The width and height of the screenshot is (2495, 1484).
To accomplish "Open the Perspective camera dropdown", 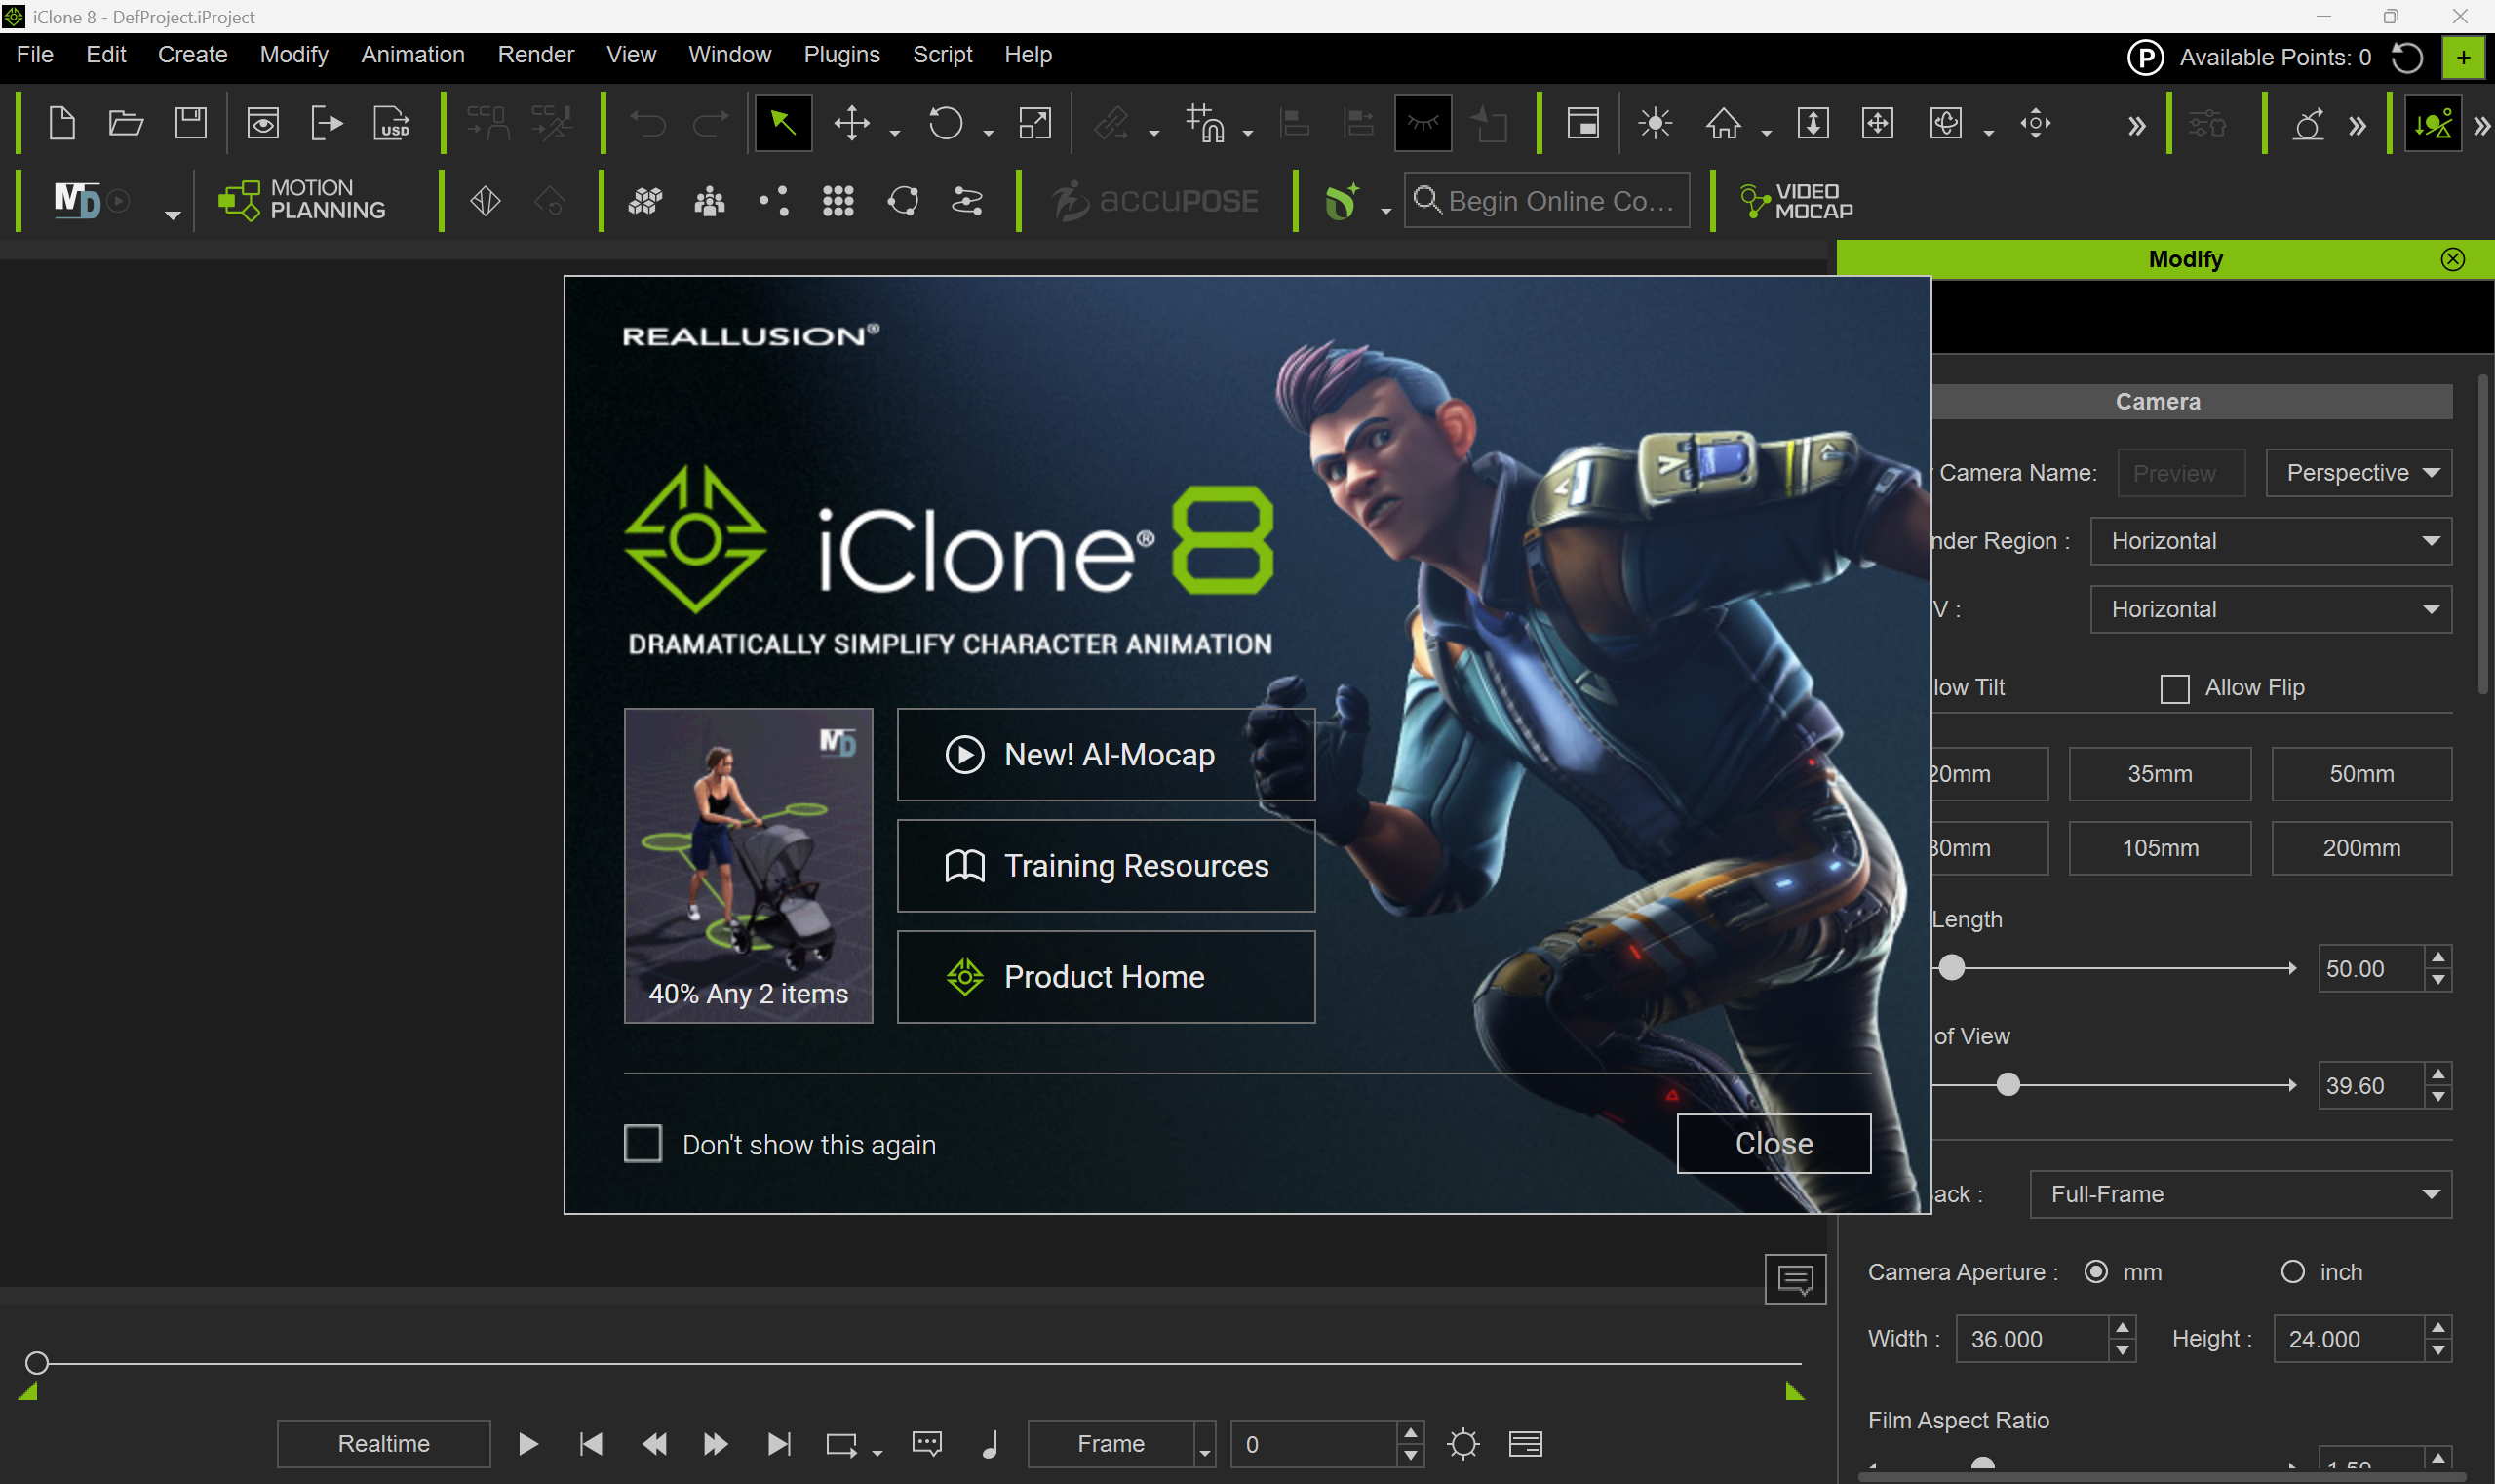I will pos(2359,473).
